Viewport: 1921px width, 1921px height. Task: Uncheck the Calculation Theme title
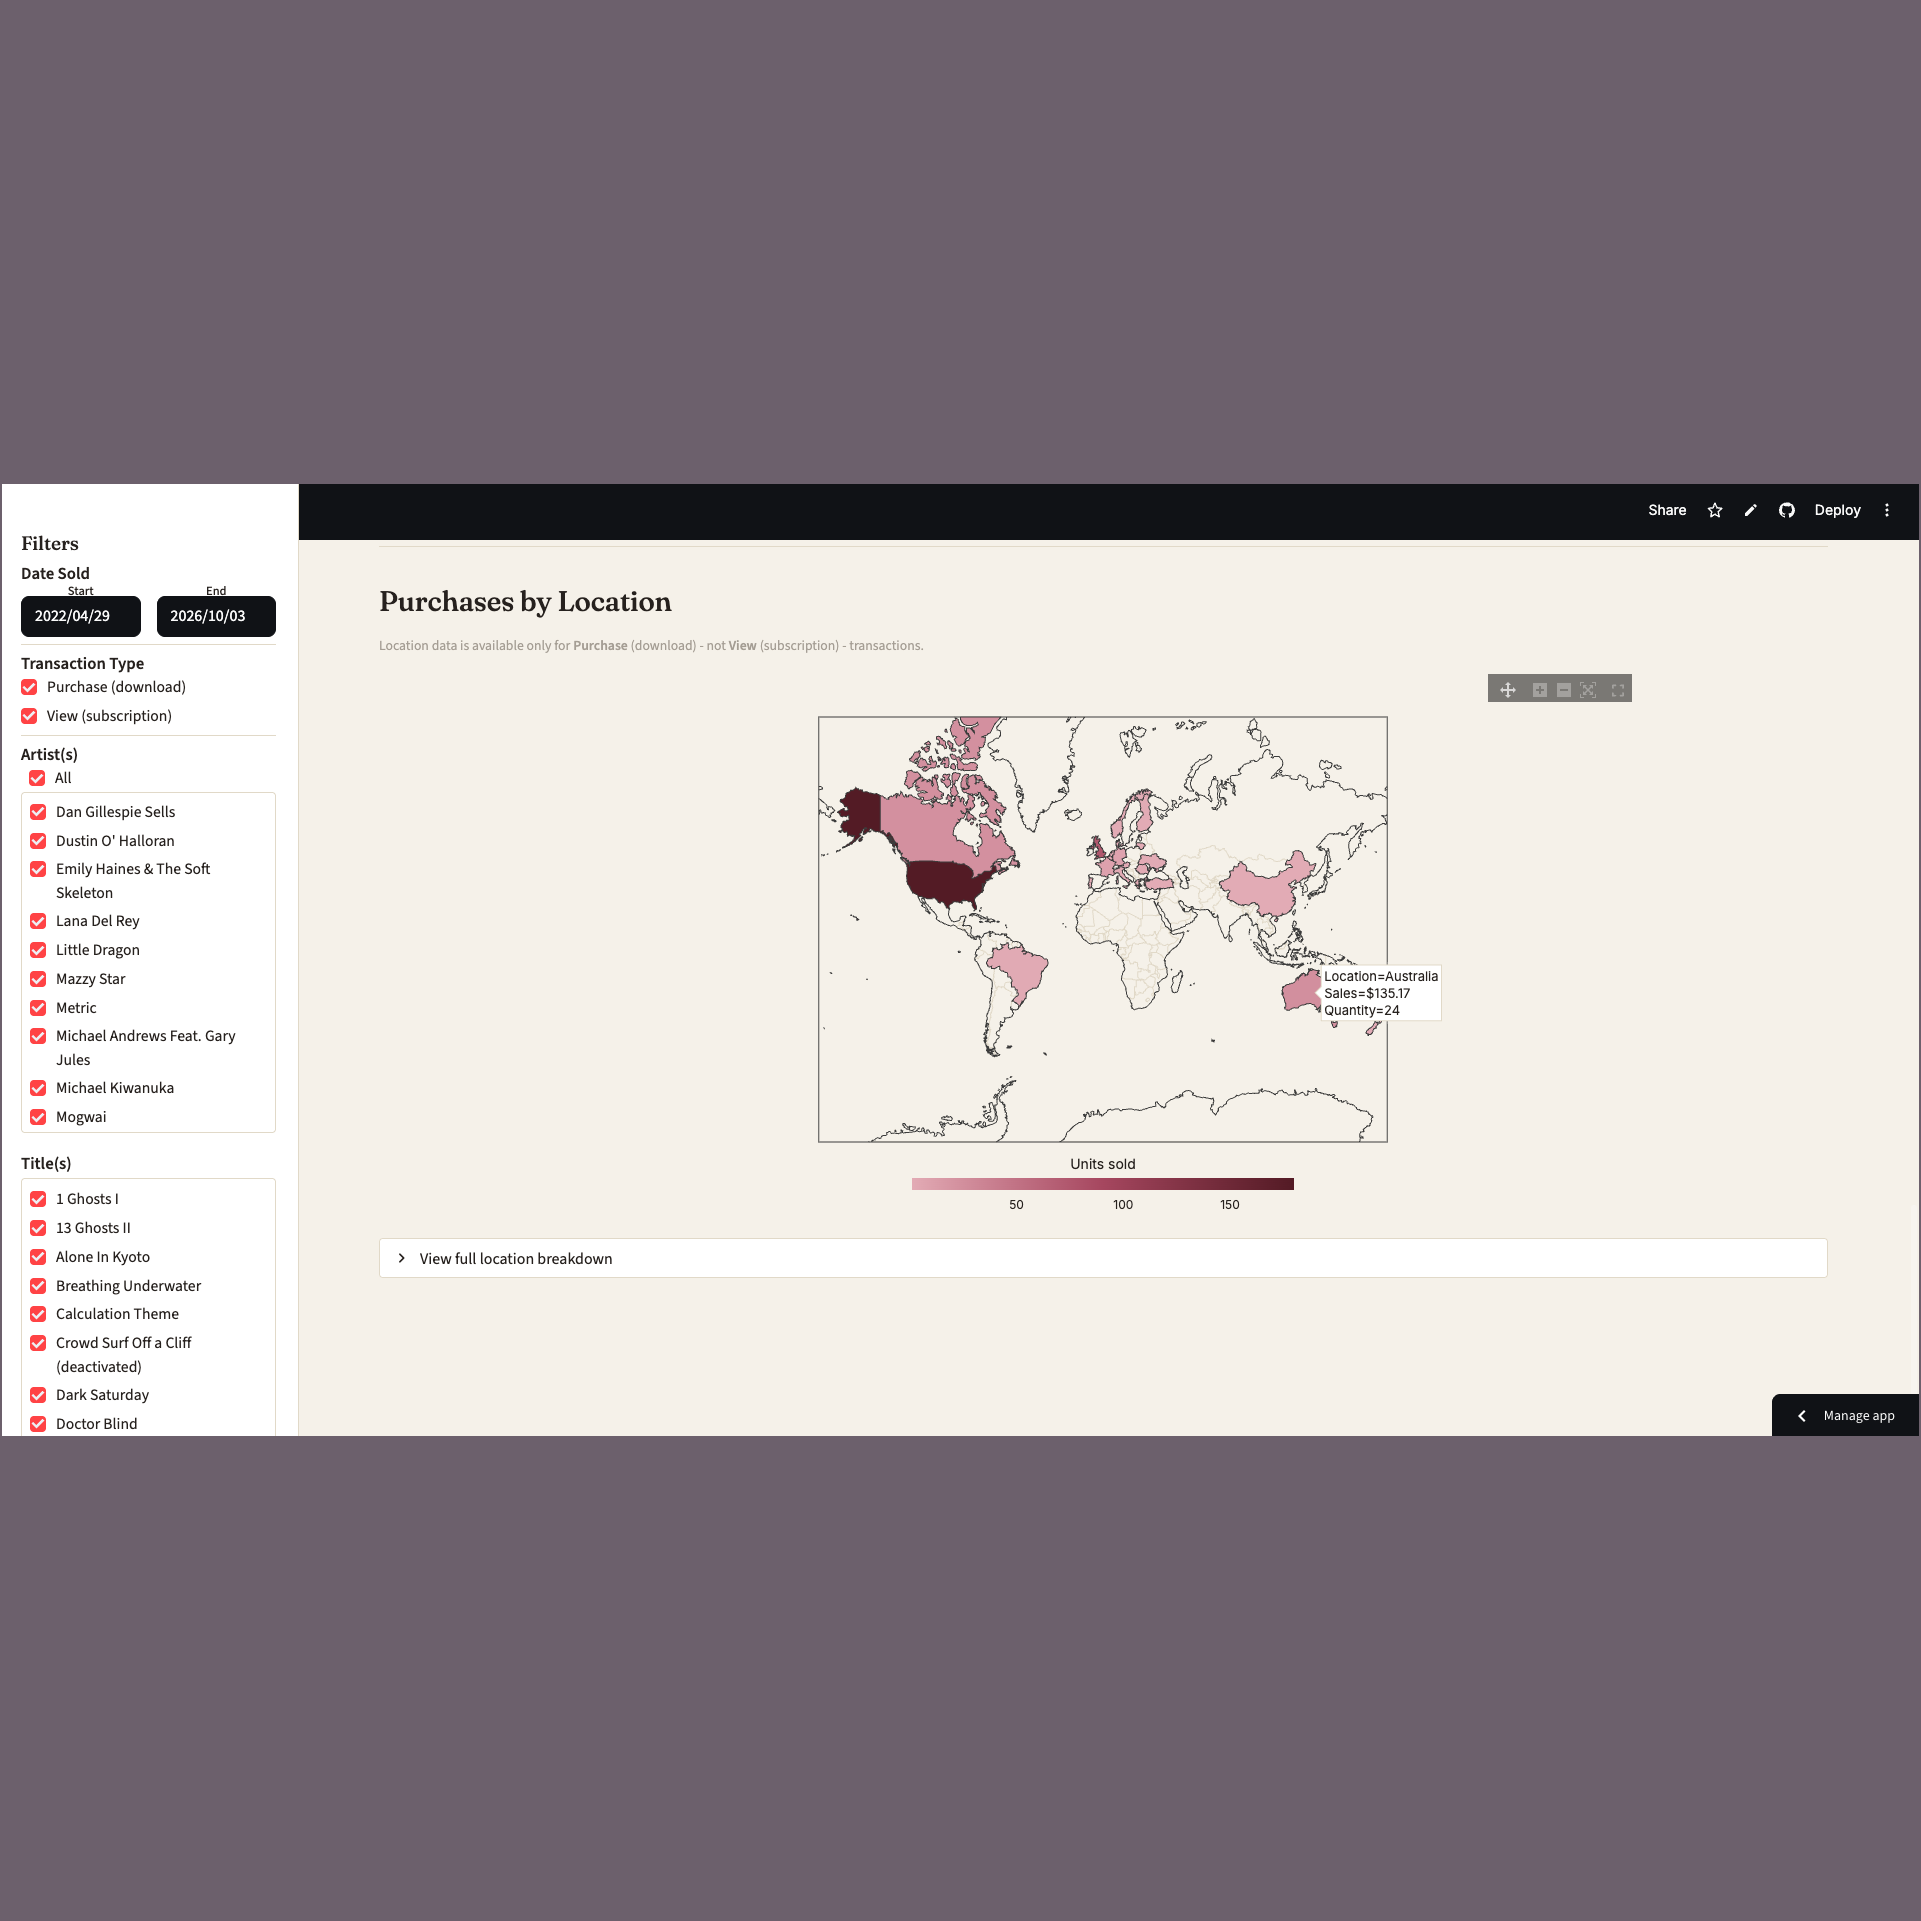coord(38,1314)
